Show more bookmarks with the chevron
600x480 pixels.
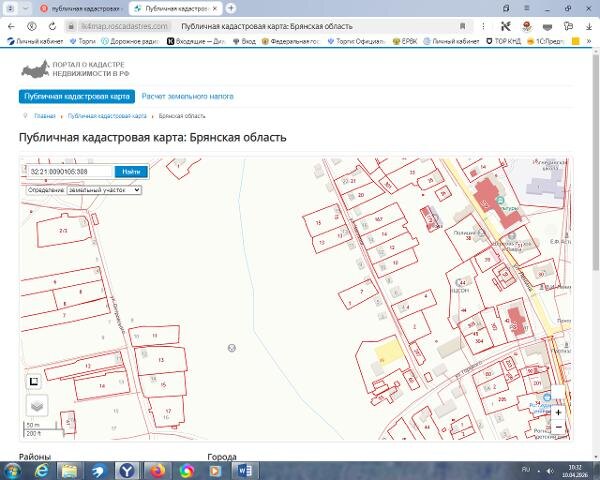point(589,41)
